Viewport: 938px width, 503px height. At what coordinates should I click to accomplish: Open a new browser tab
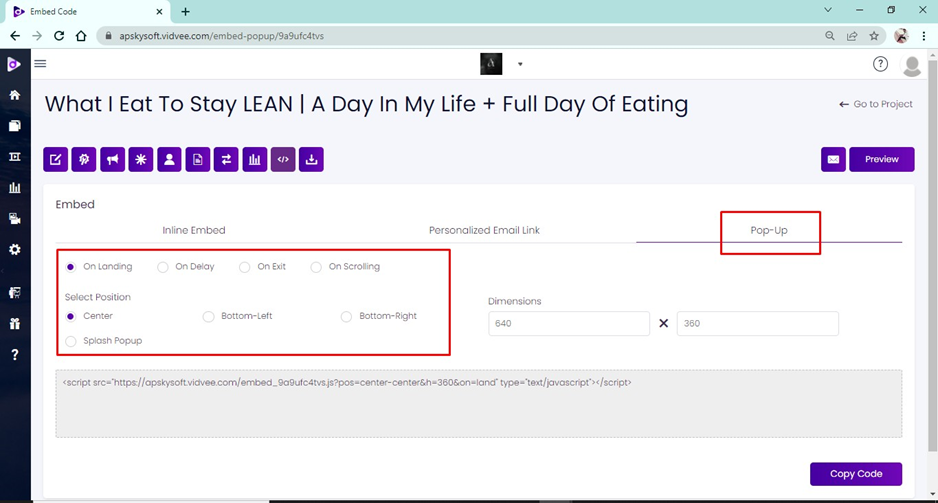pos(185,11)
